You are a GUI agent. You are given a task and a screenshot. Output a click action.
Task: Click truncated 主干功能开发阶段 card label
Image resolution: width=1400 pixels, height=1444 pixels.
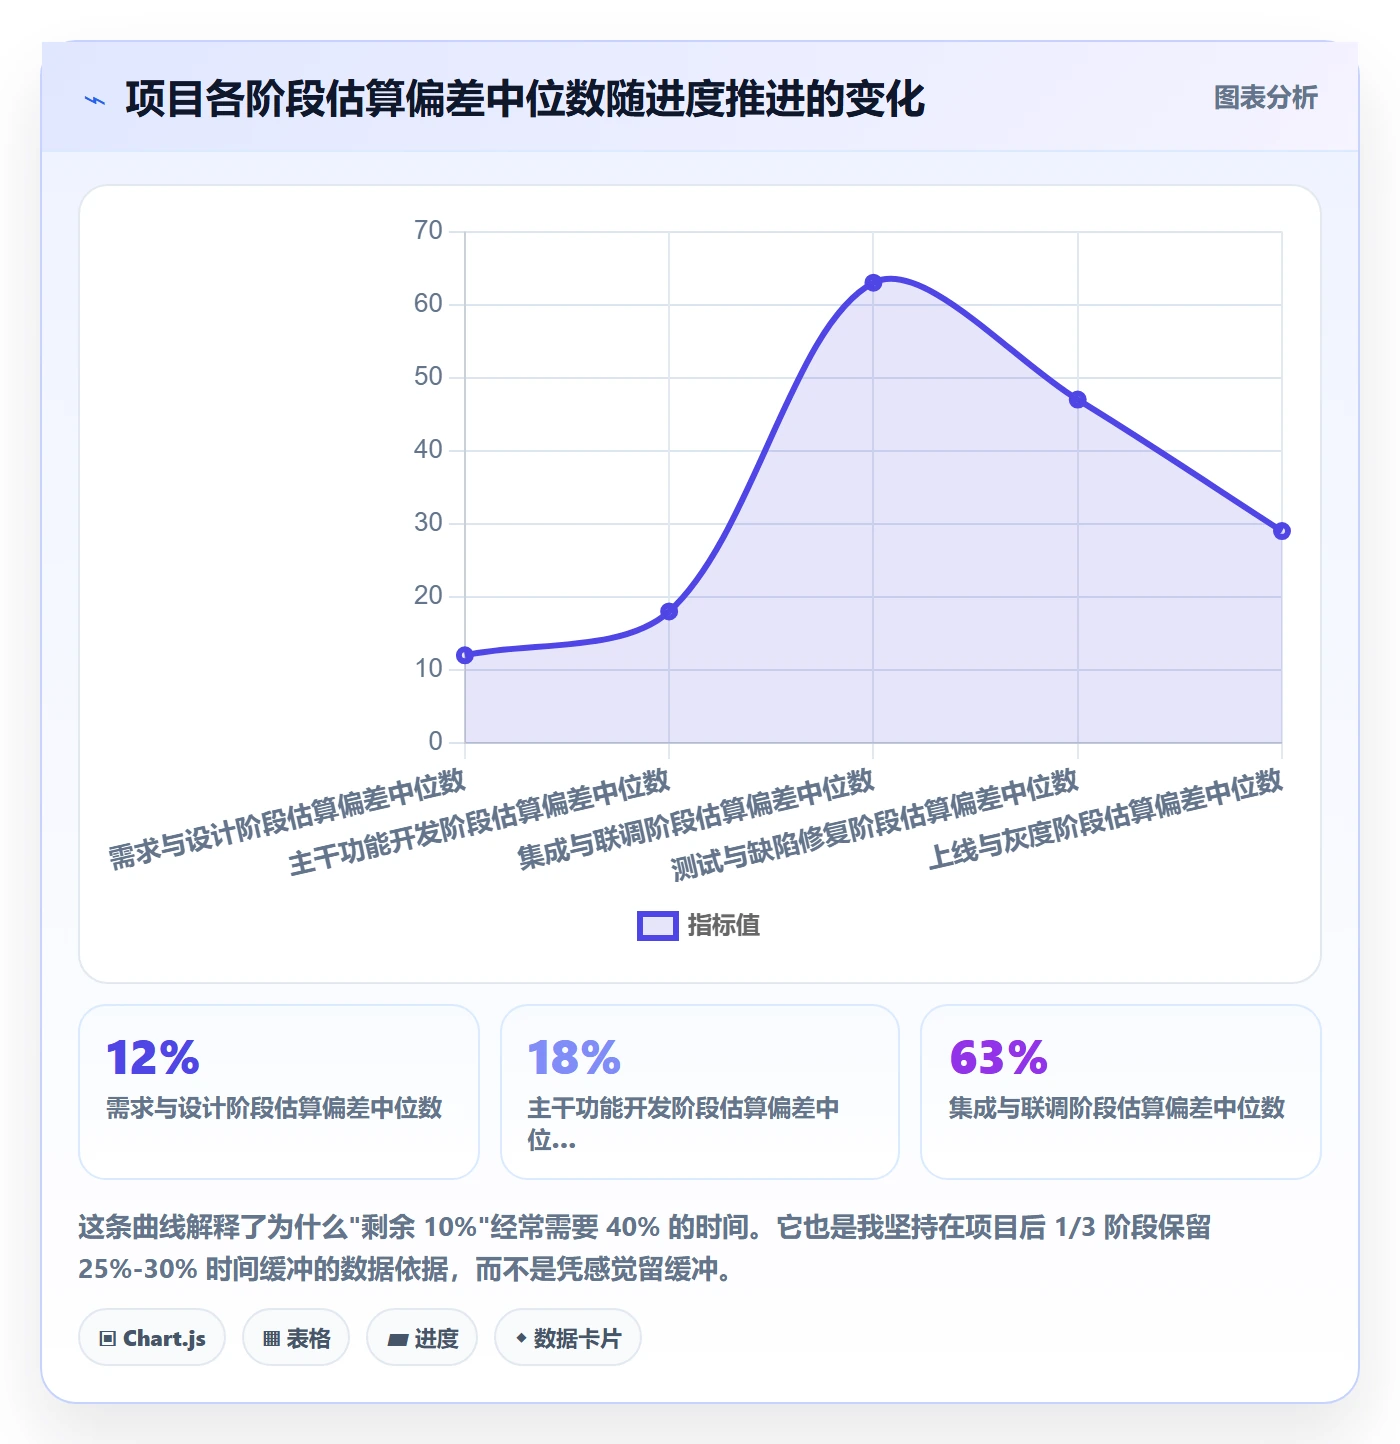[x=683, y=1124]
